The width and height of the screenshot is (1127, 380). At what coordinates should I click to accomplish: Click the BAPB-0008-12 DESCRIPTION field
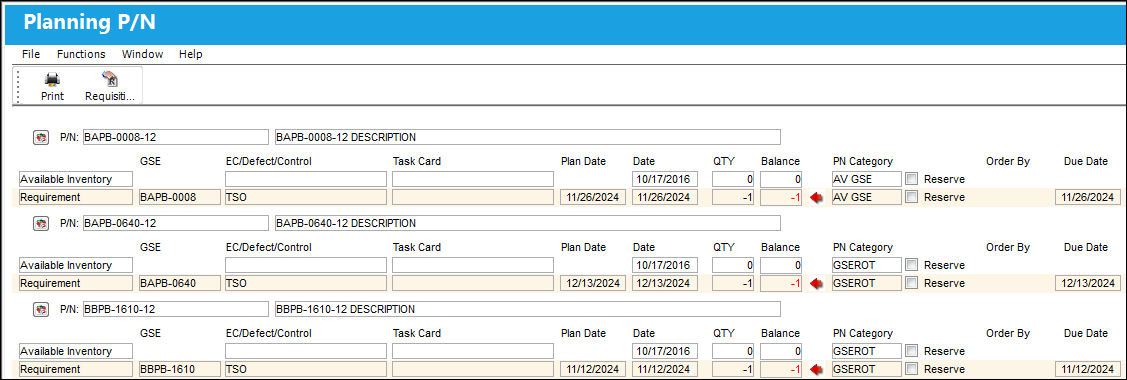coord(528,137)
